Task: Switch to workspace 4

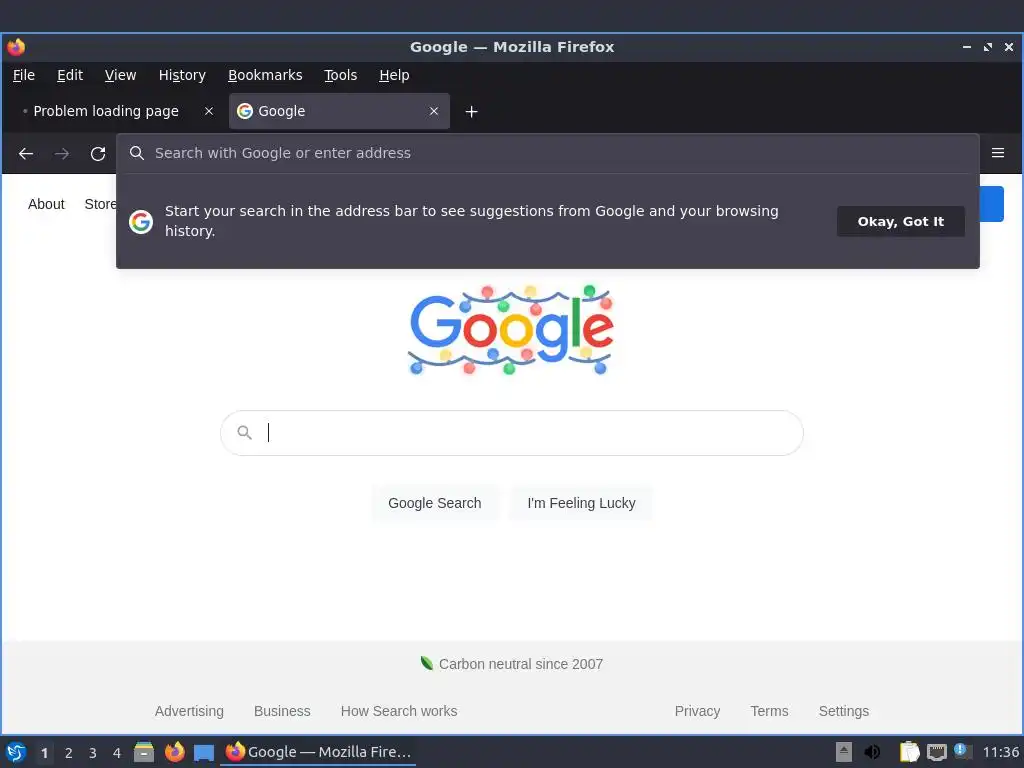Action: coord(117,753)
